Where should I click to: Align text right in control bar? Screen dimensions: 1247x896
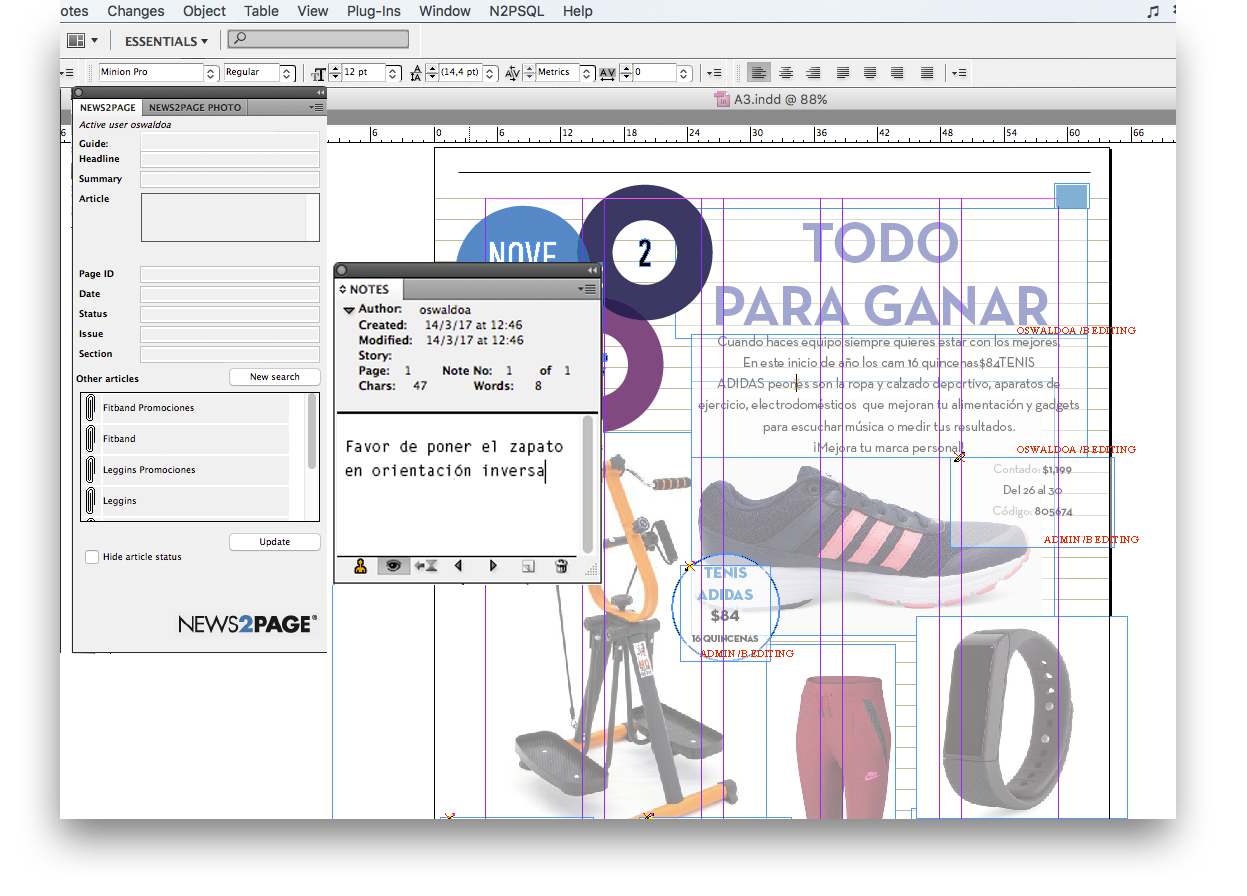[x=814, y=73]
